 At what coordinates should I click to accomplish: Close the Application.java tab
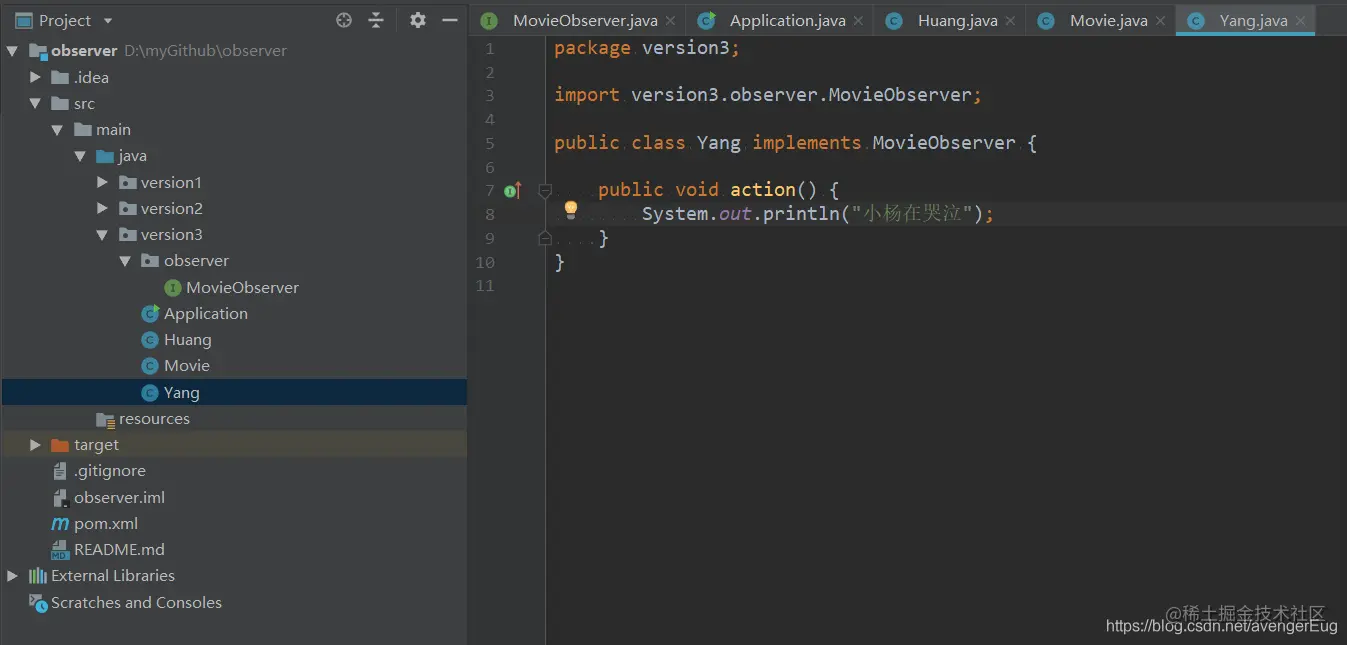(858, 21)
